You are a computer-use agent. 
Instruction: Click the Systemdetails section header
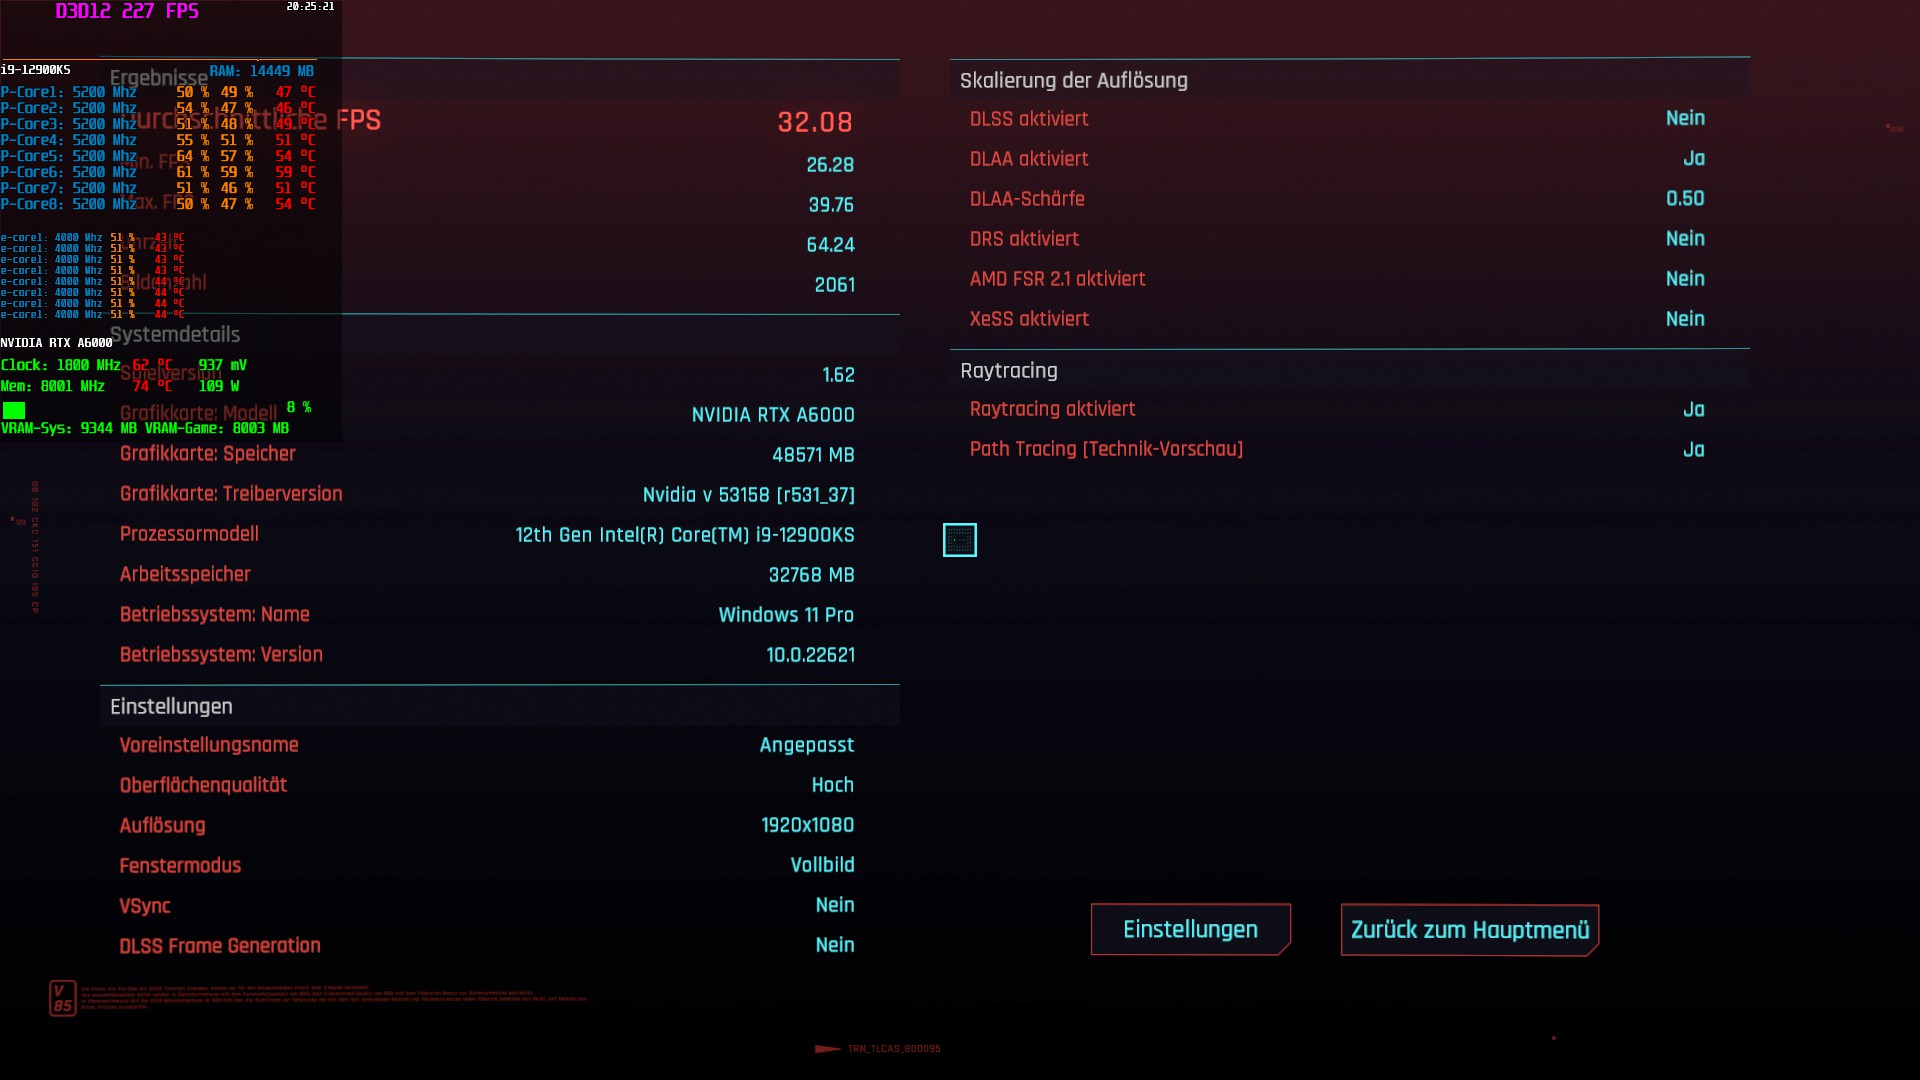[175, 335]
